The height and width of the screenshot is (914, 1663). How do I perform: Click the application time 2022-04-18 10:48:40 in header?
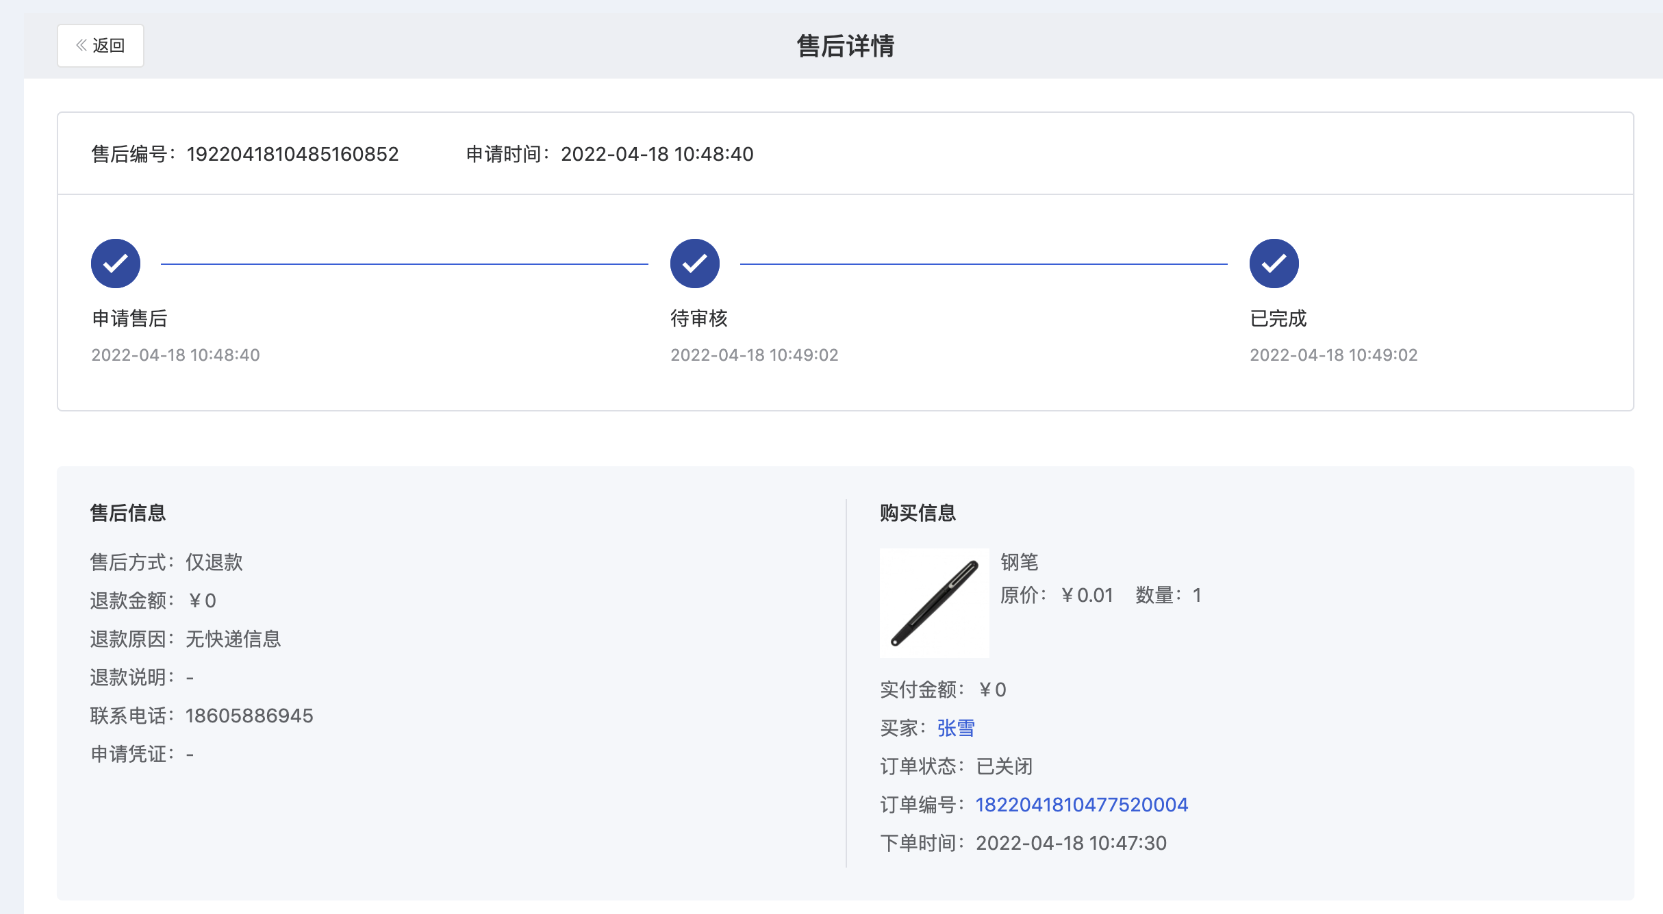657,154
